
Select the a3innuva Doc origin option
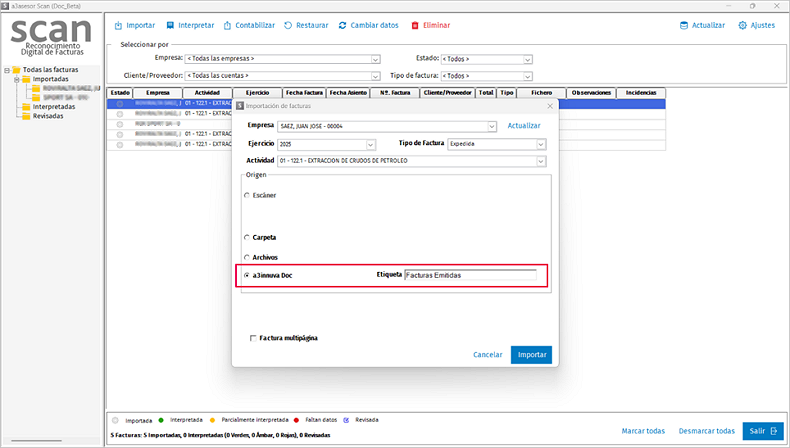247,275
